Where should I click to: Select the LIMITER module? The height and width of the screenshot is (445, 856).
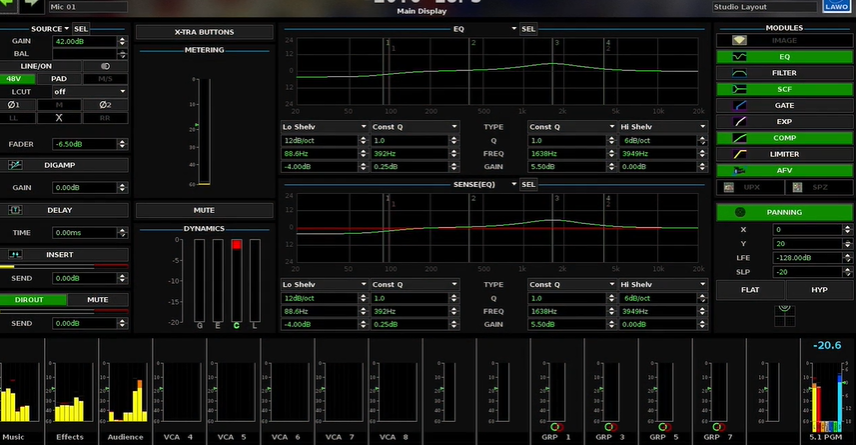click(x=784, y=154)
